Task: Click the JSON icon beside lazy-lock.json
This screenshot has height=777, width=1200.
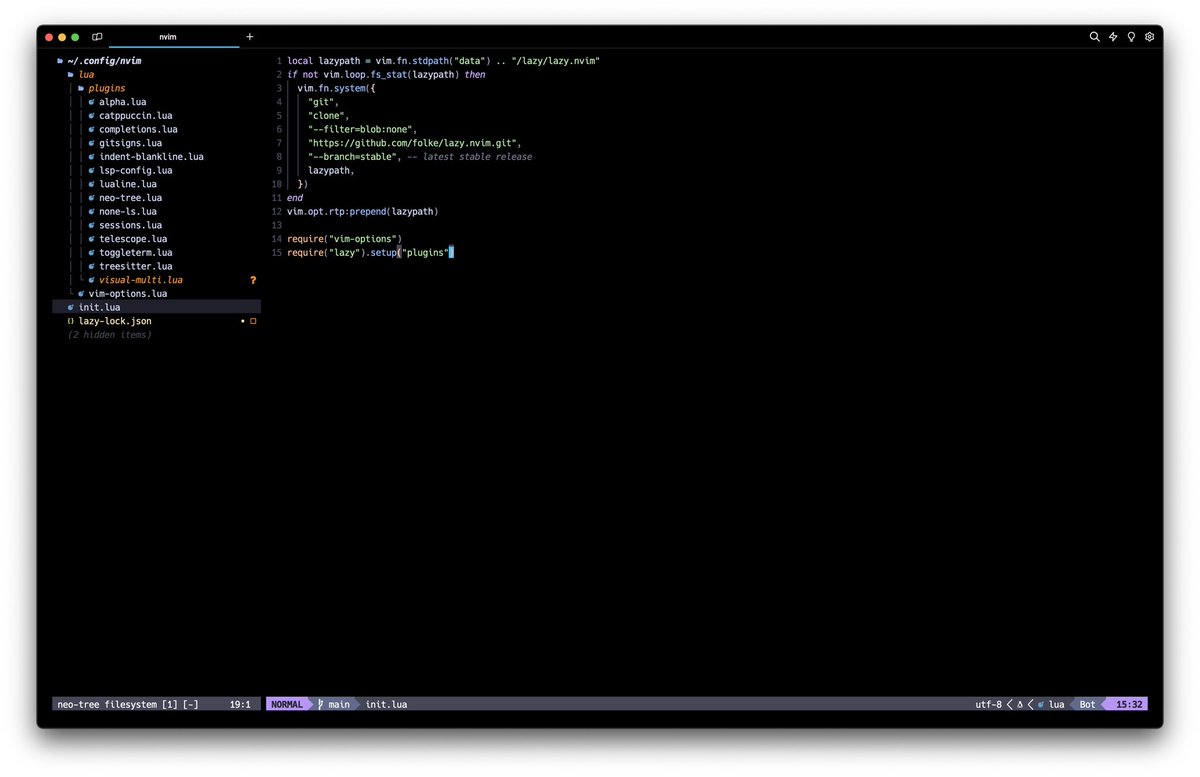Action: [70, 320]
